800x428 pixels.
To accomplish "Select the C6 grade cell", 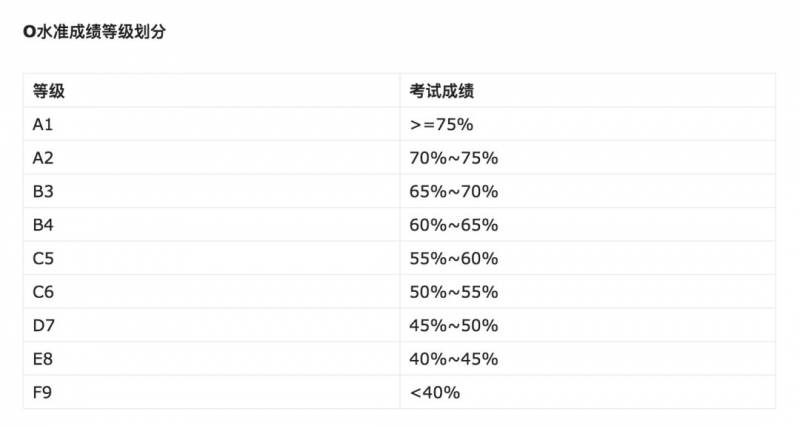I will [43, 292].
